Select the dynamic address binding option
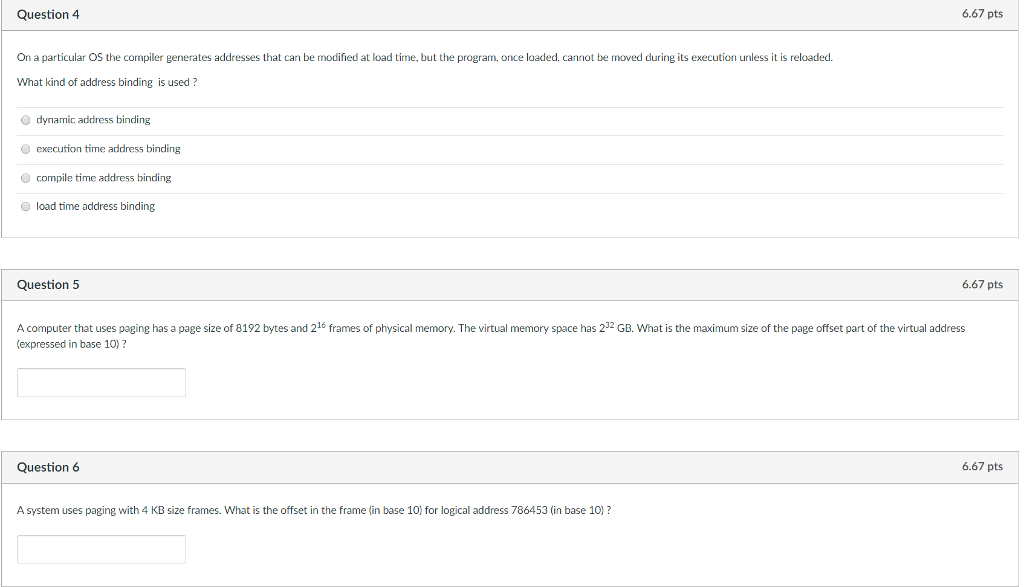Viewport: 1024px width, 587px height. [25, 120]
